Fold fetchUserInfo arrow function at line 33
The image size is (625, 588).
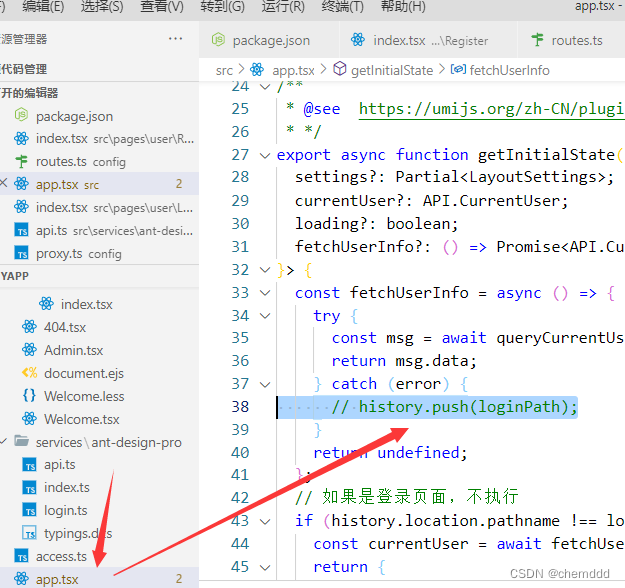coord(265,293)
